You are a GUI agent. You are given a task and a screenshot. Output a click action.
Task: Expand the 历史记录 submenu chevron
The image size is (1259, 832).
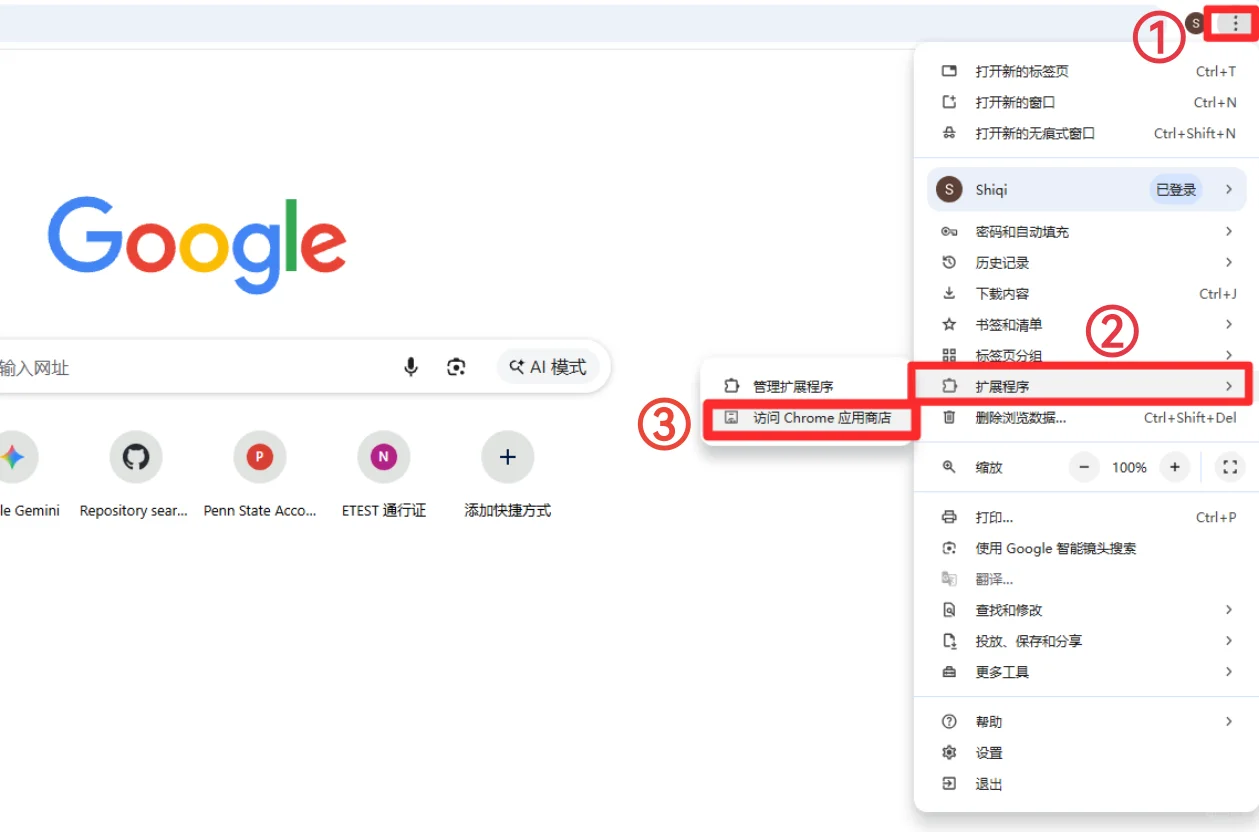click(1229, 262)
